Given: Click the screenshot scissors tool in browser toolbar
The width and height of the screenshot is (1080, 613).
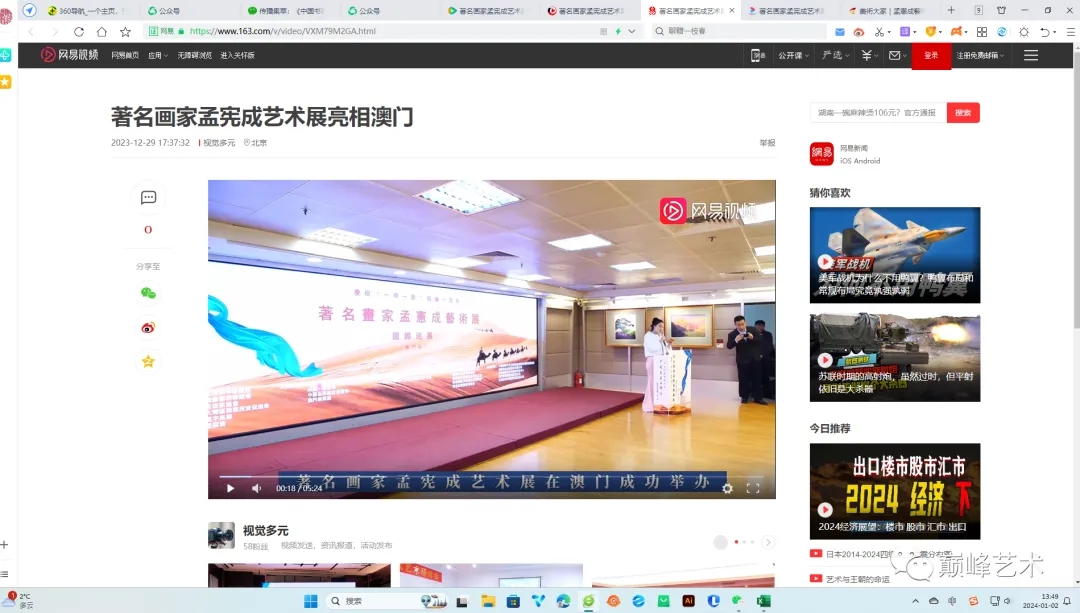Looking at the screenshot, I should click(x=879, y=31).
